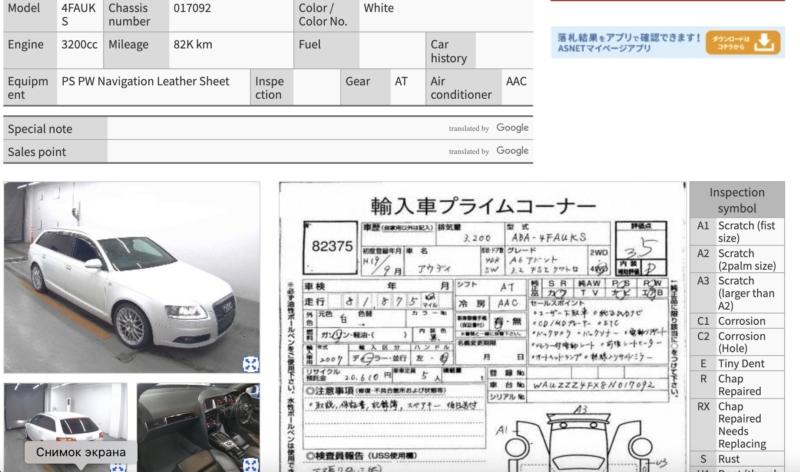800x472 pixels.
Task: Open the large front-view photo of the white Audi
Action: click(130, 275)
